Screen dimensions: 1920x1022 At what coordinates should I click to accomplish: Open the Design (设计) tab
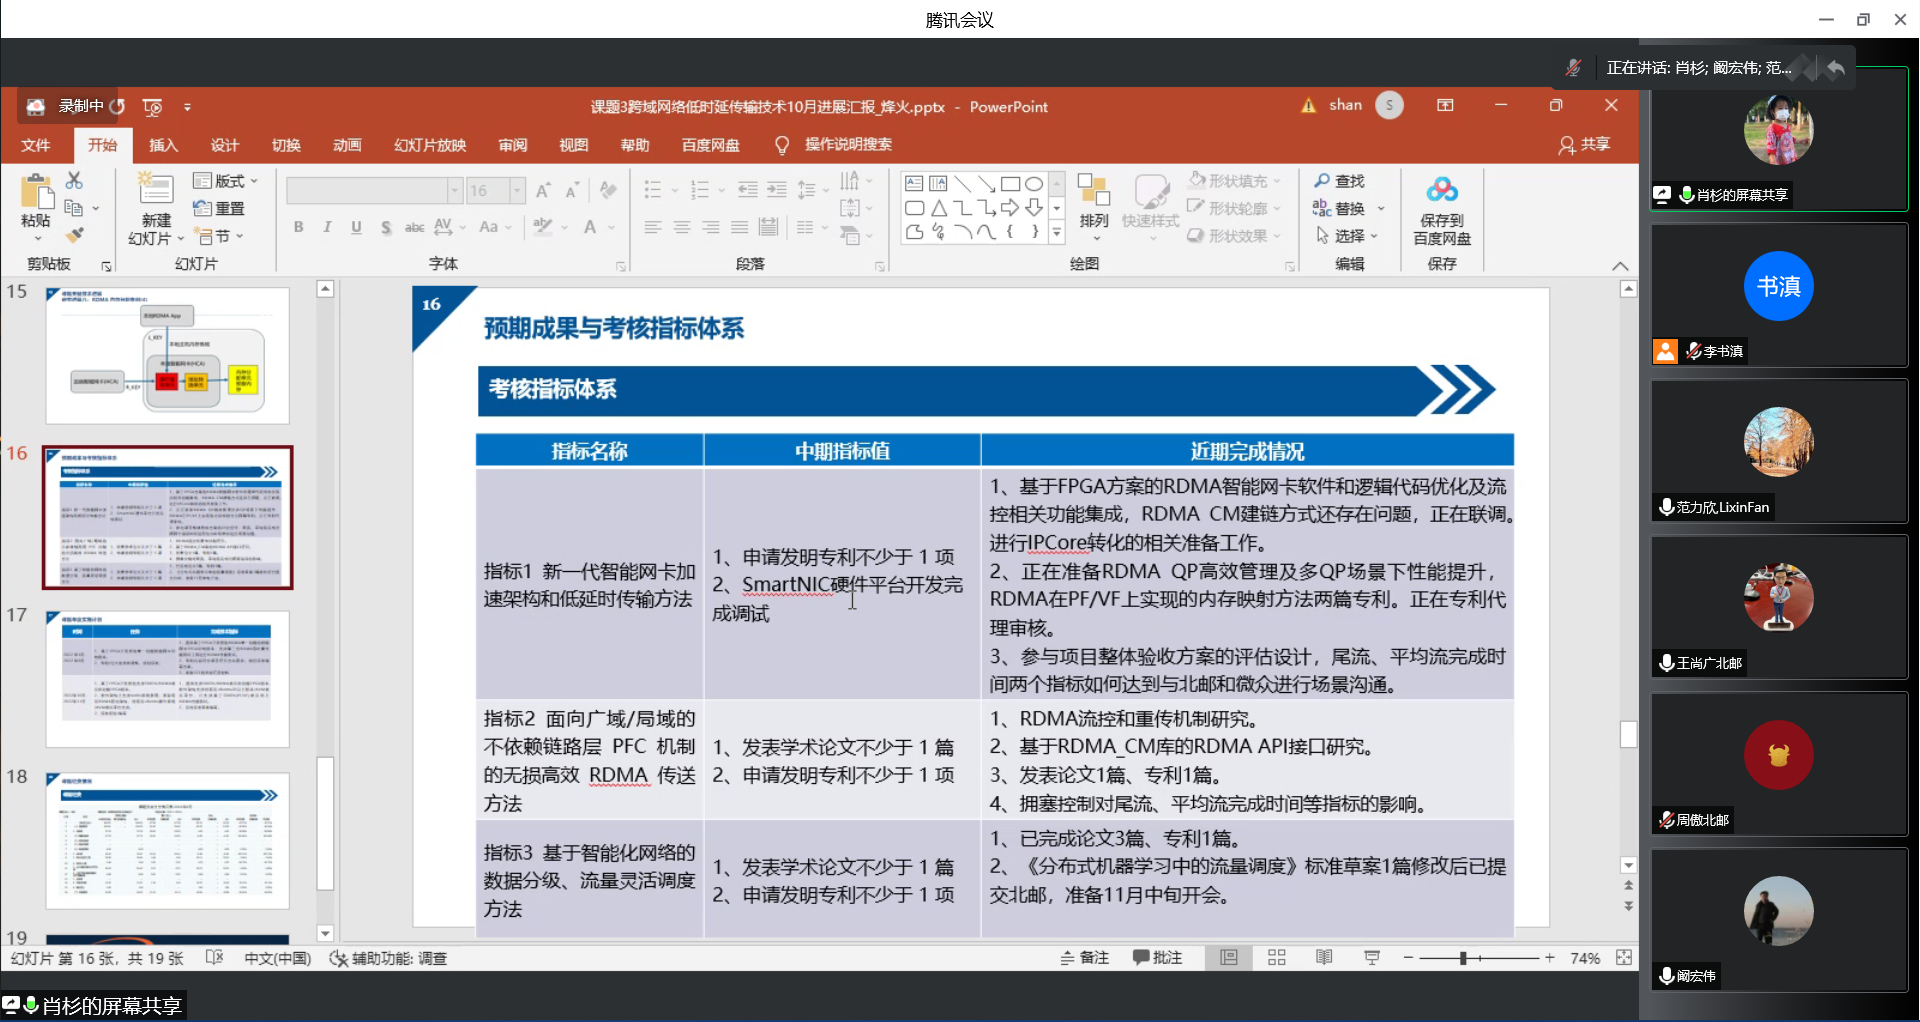coord(225,145)
